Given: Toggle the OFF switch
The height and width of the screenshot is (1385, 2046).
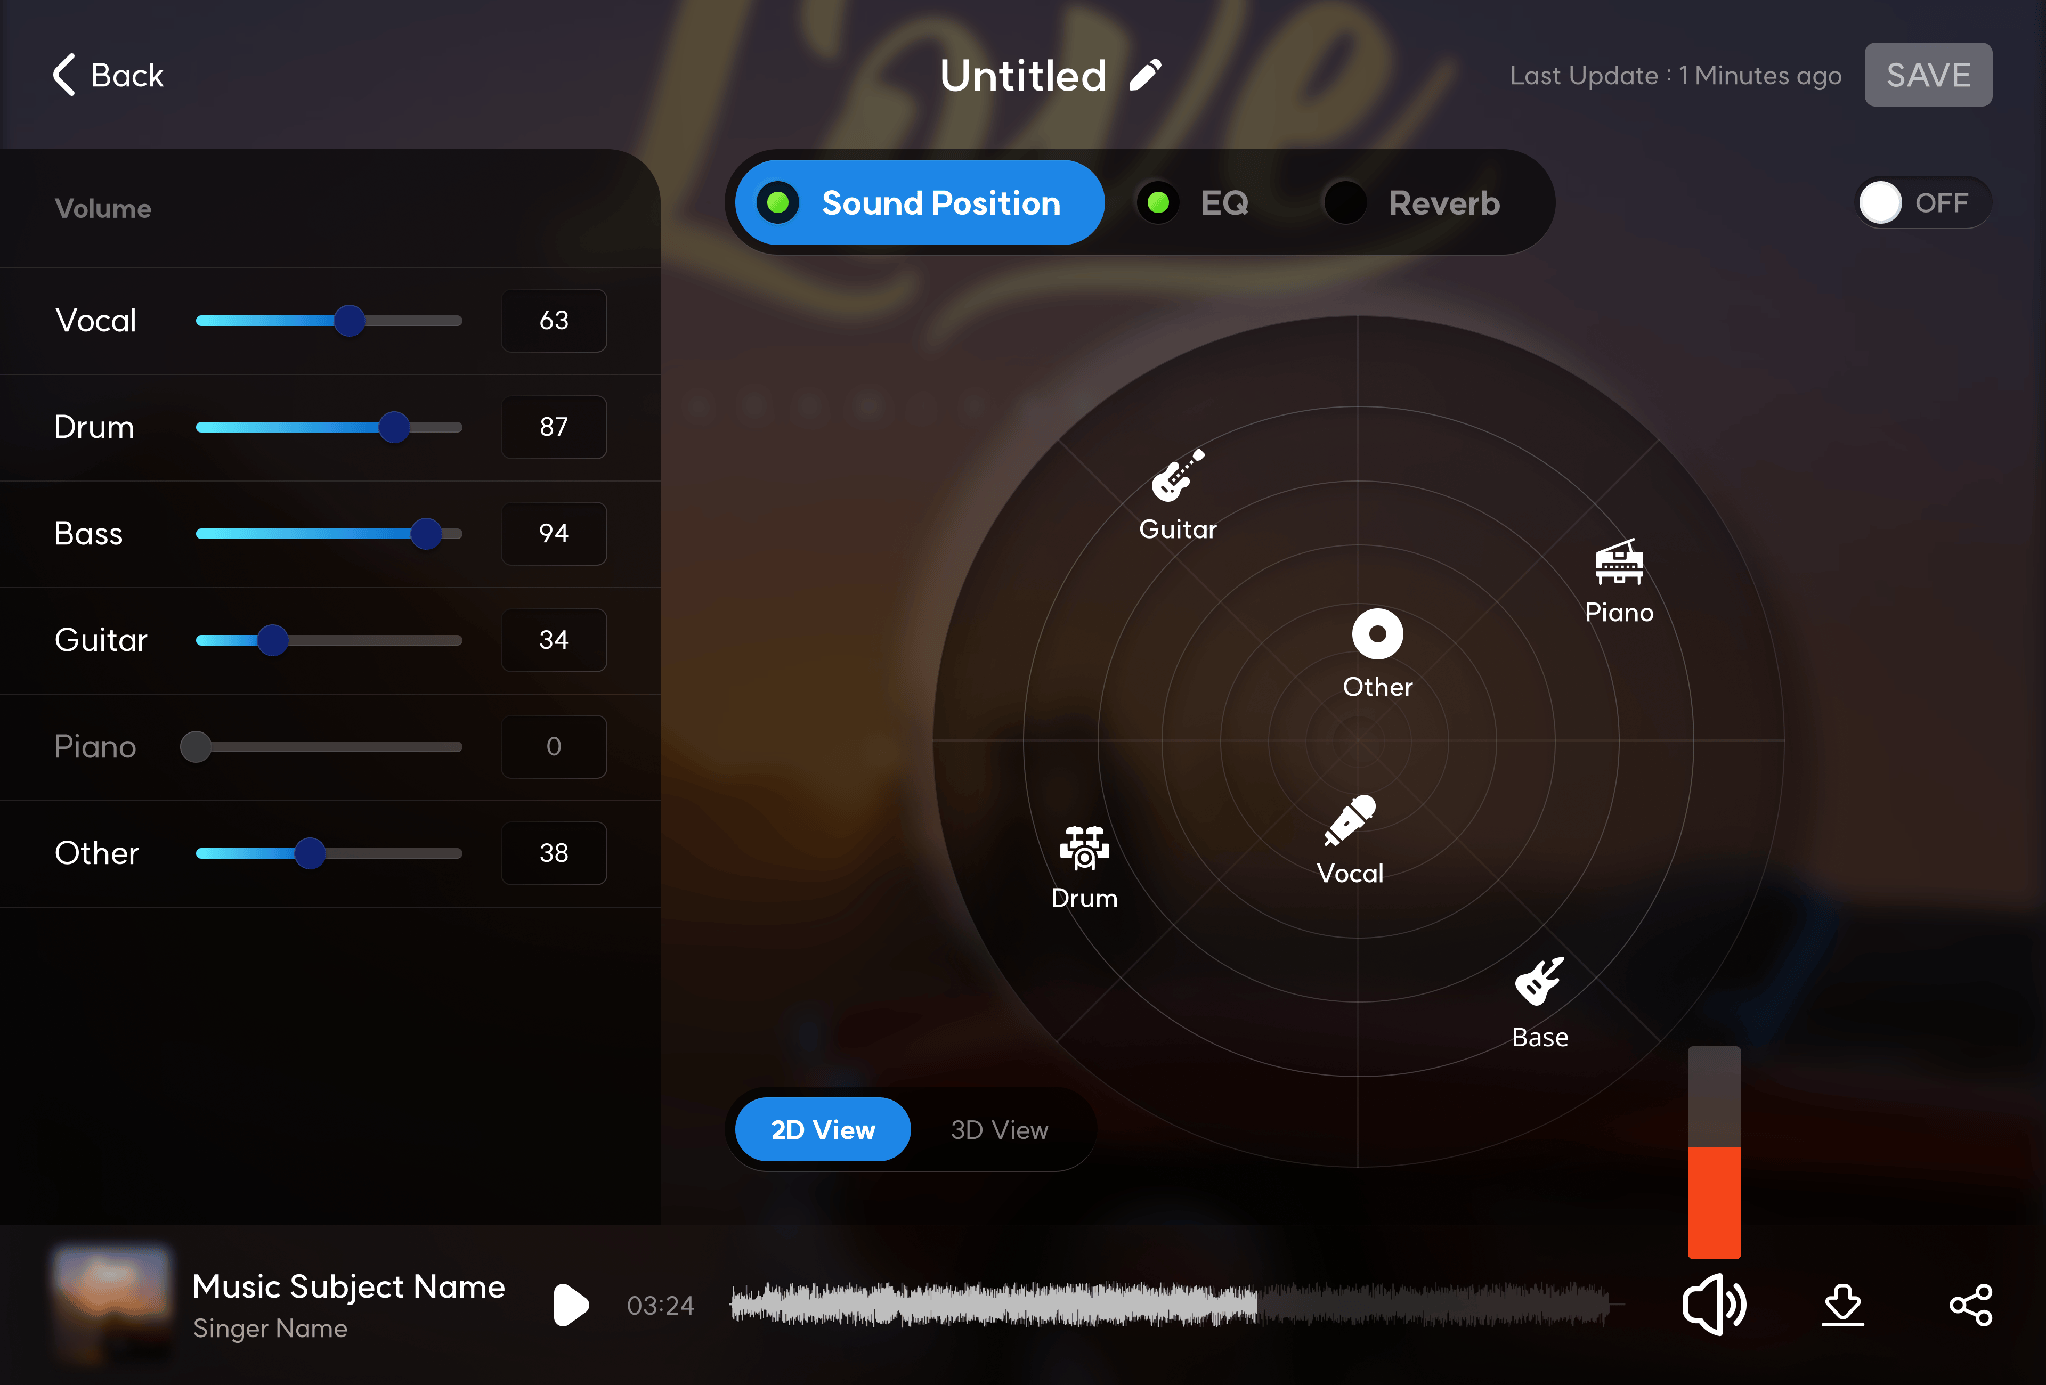Looking at the screenshot, I should [x=1923, y=203].
